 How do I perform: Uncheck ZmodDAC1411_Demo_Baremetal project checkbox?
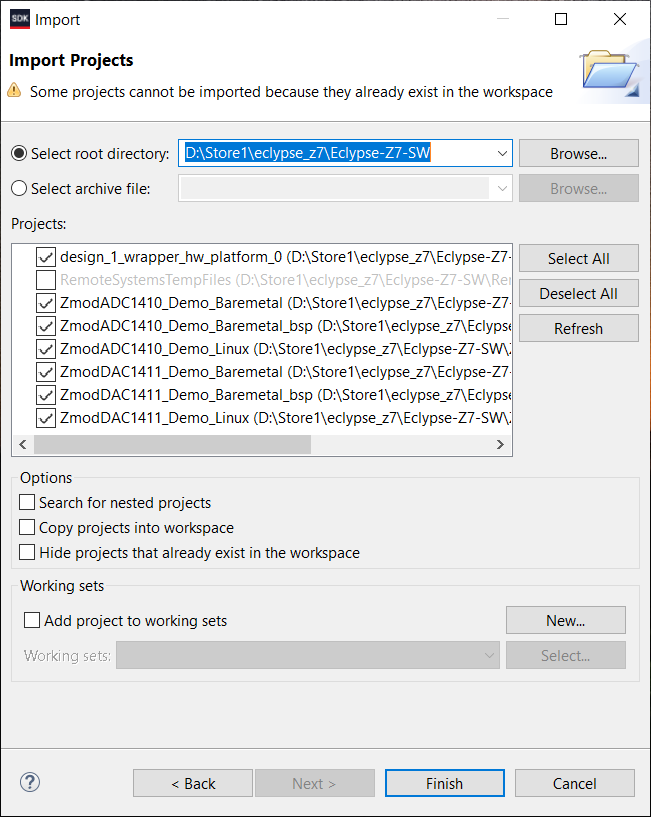(46, 372)
